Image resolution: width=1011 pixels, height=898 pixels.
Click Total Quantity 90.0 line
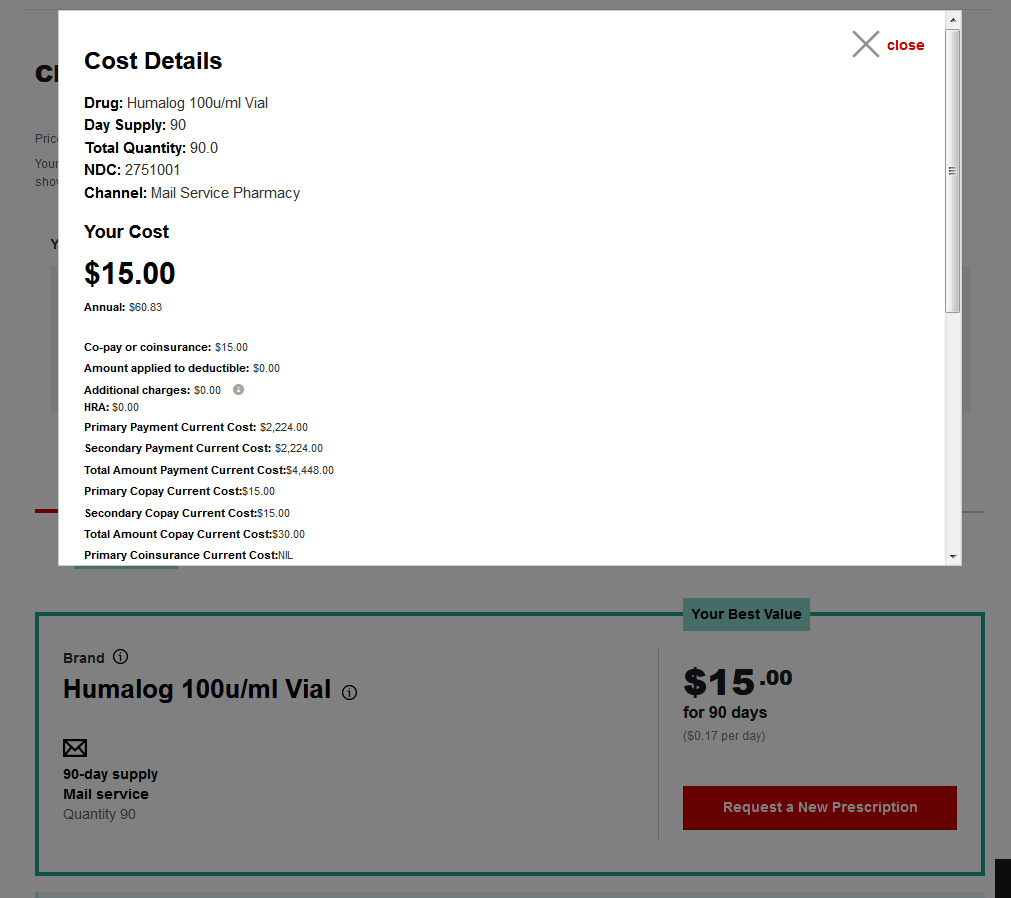(152, 148)
